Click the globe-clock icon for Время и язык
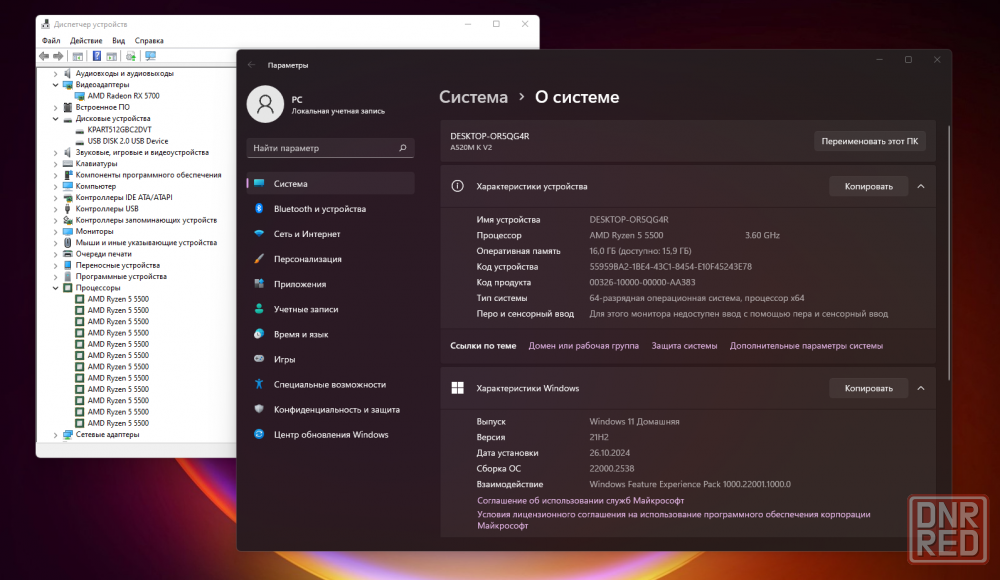1000x580 pixels. coord(259,334)
